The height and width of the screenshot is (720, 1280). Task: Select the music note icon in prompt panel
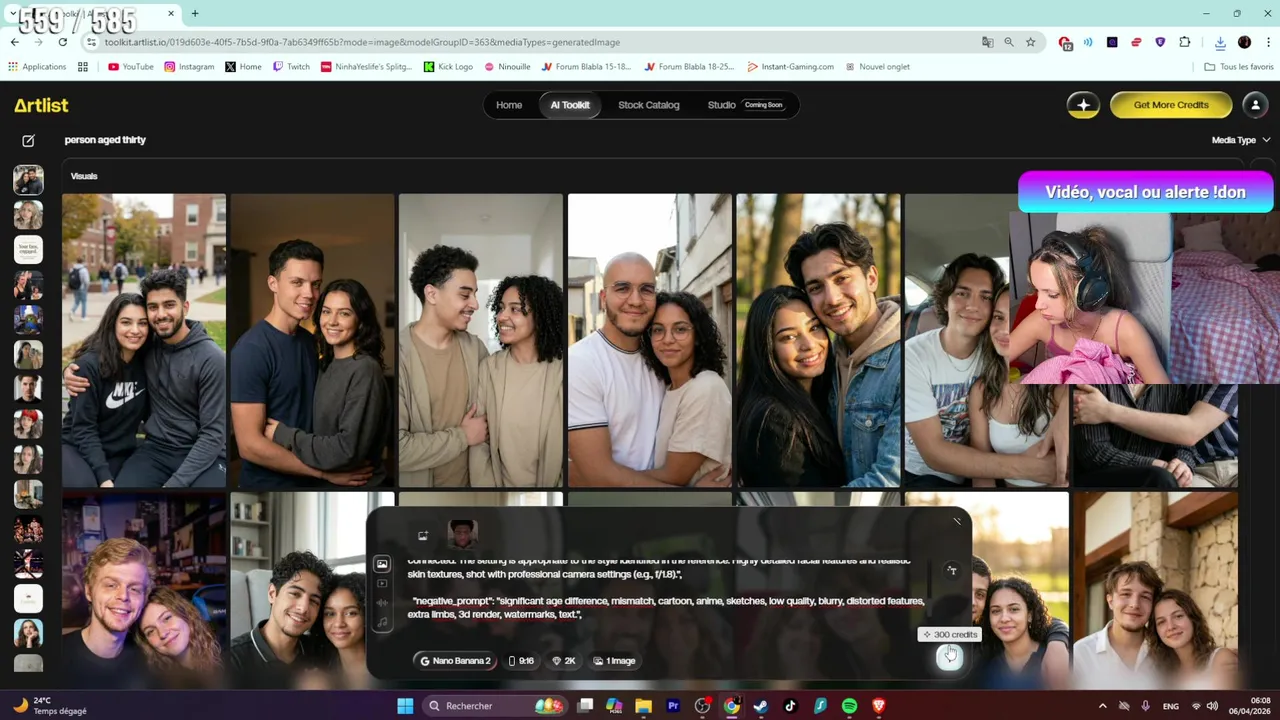tap(382, 623)
